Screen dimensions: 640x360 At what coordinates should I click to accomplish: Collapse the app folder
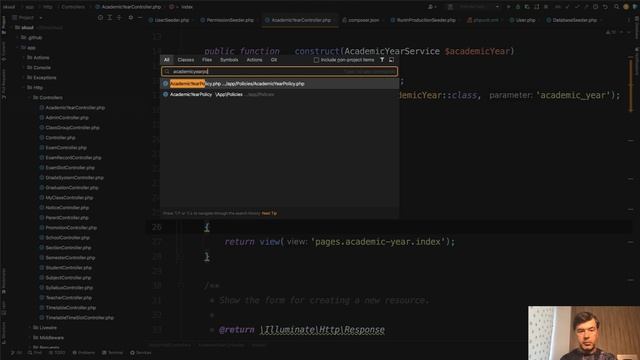18,48
